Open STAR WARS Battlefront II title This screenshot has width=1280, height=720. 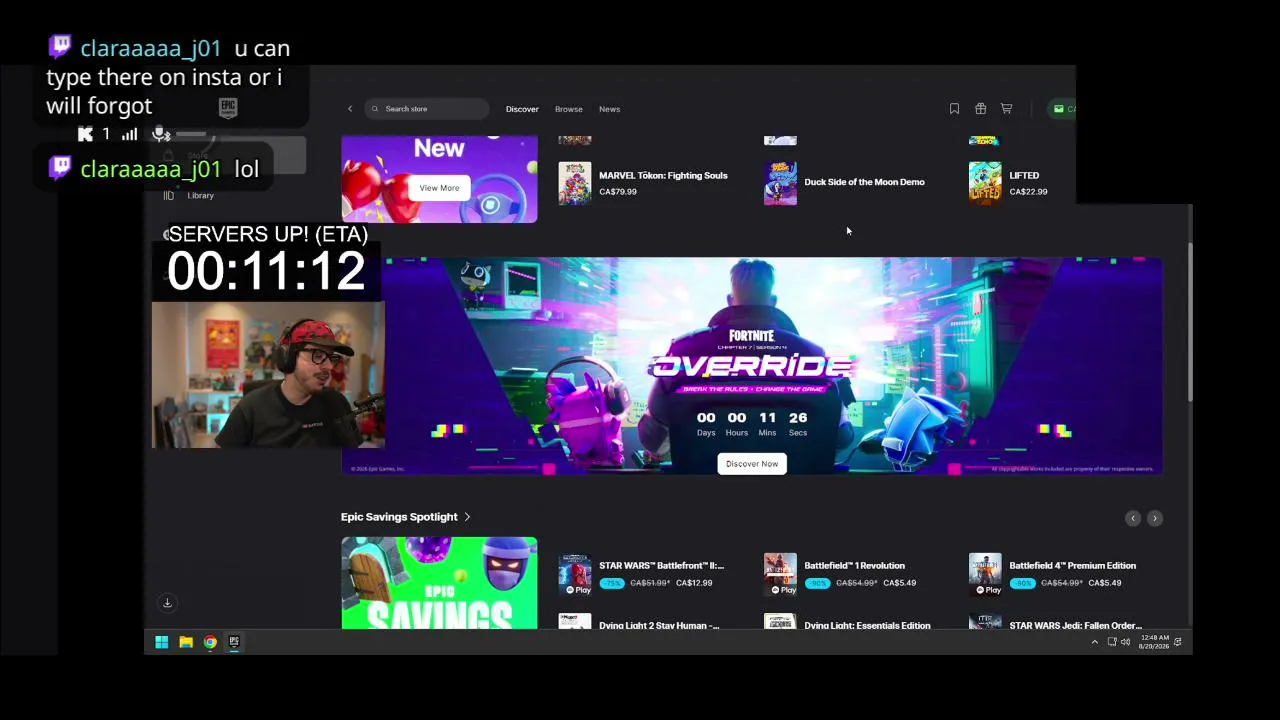pos(661,566)
